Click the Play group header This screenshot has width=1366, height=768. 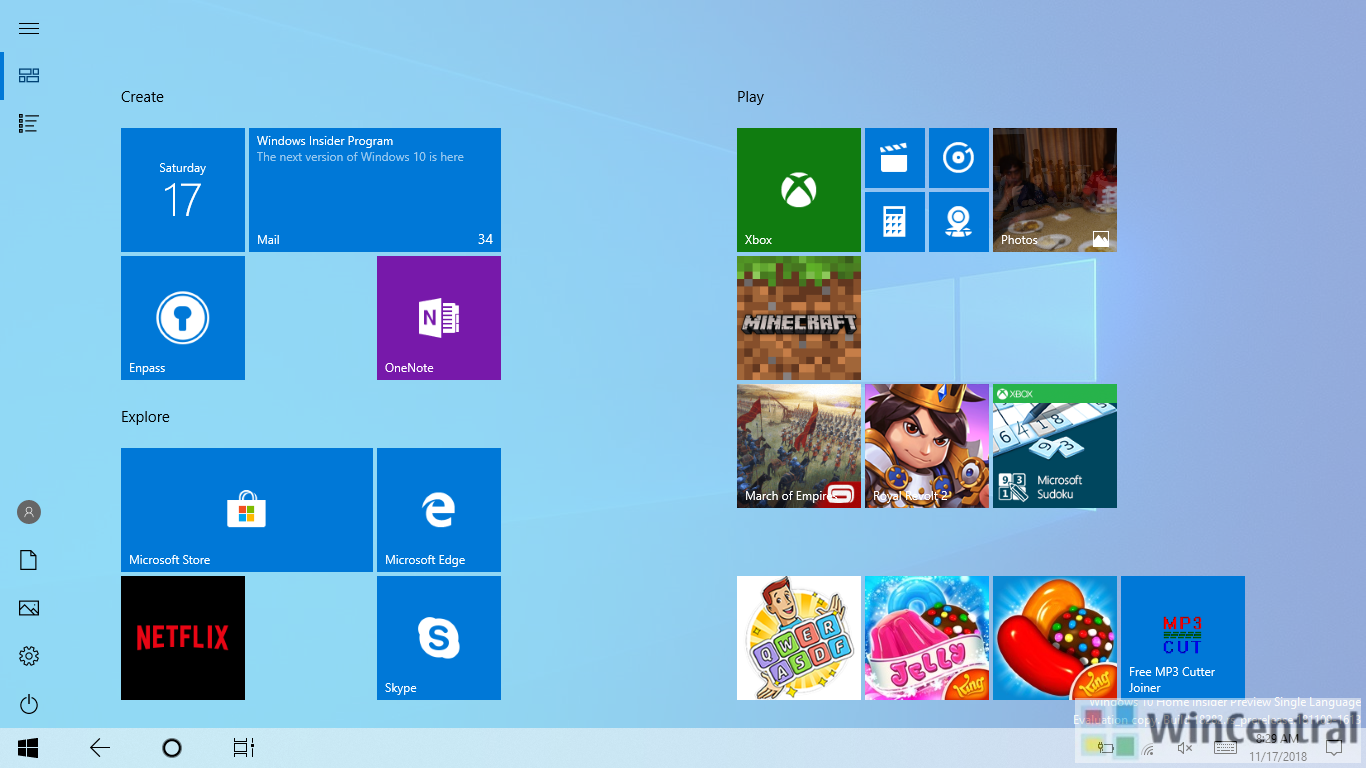[x=750, y=97]
